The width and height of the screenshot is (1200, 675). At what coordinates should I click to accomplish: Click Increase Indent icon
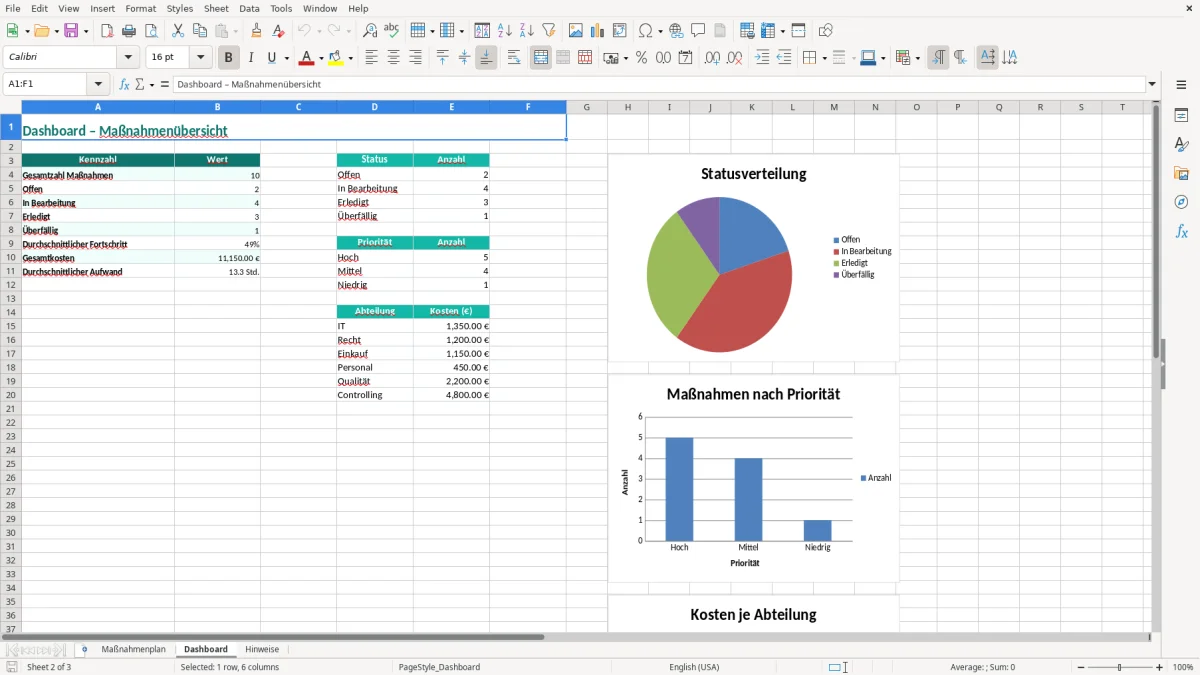click(x=762, y=58)
